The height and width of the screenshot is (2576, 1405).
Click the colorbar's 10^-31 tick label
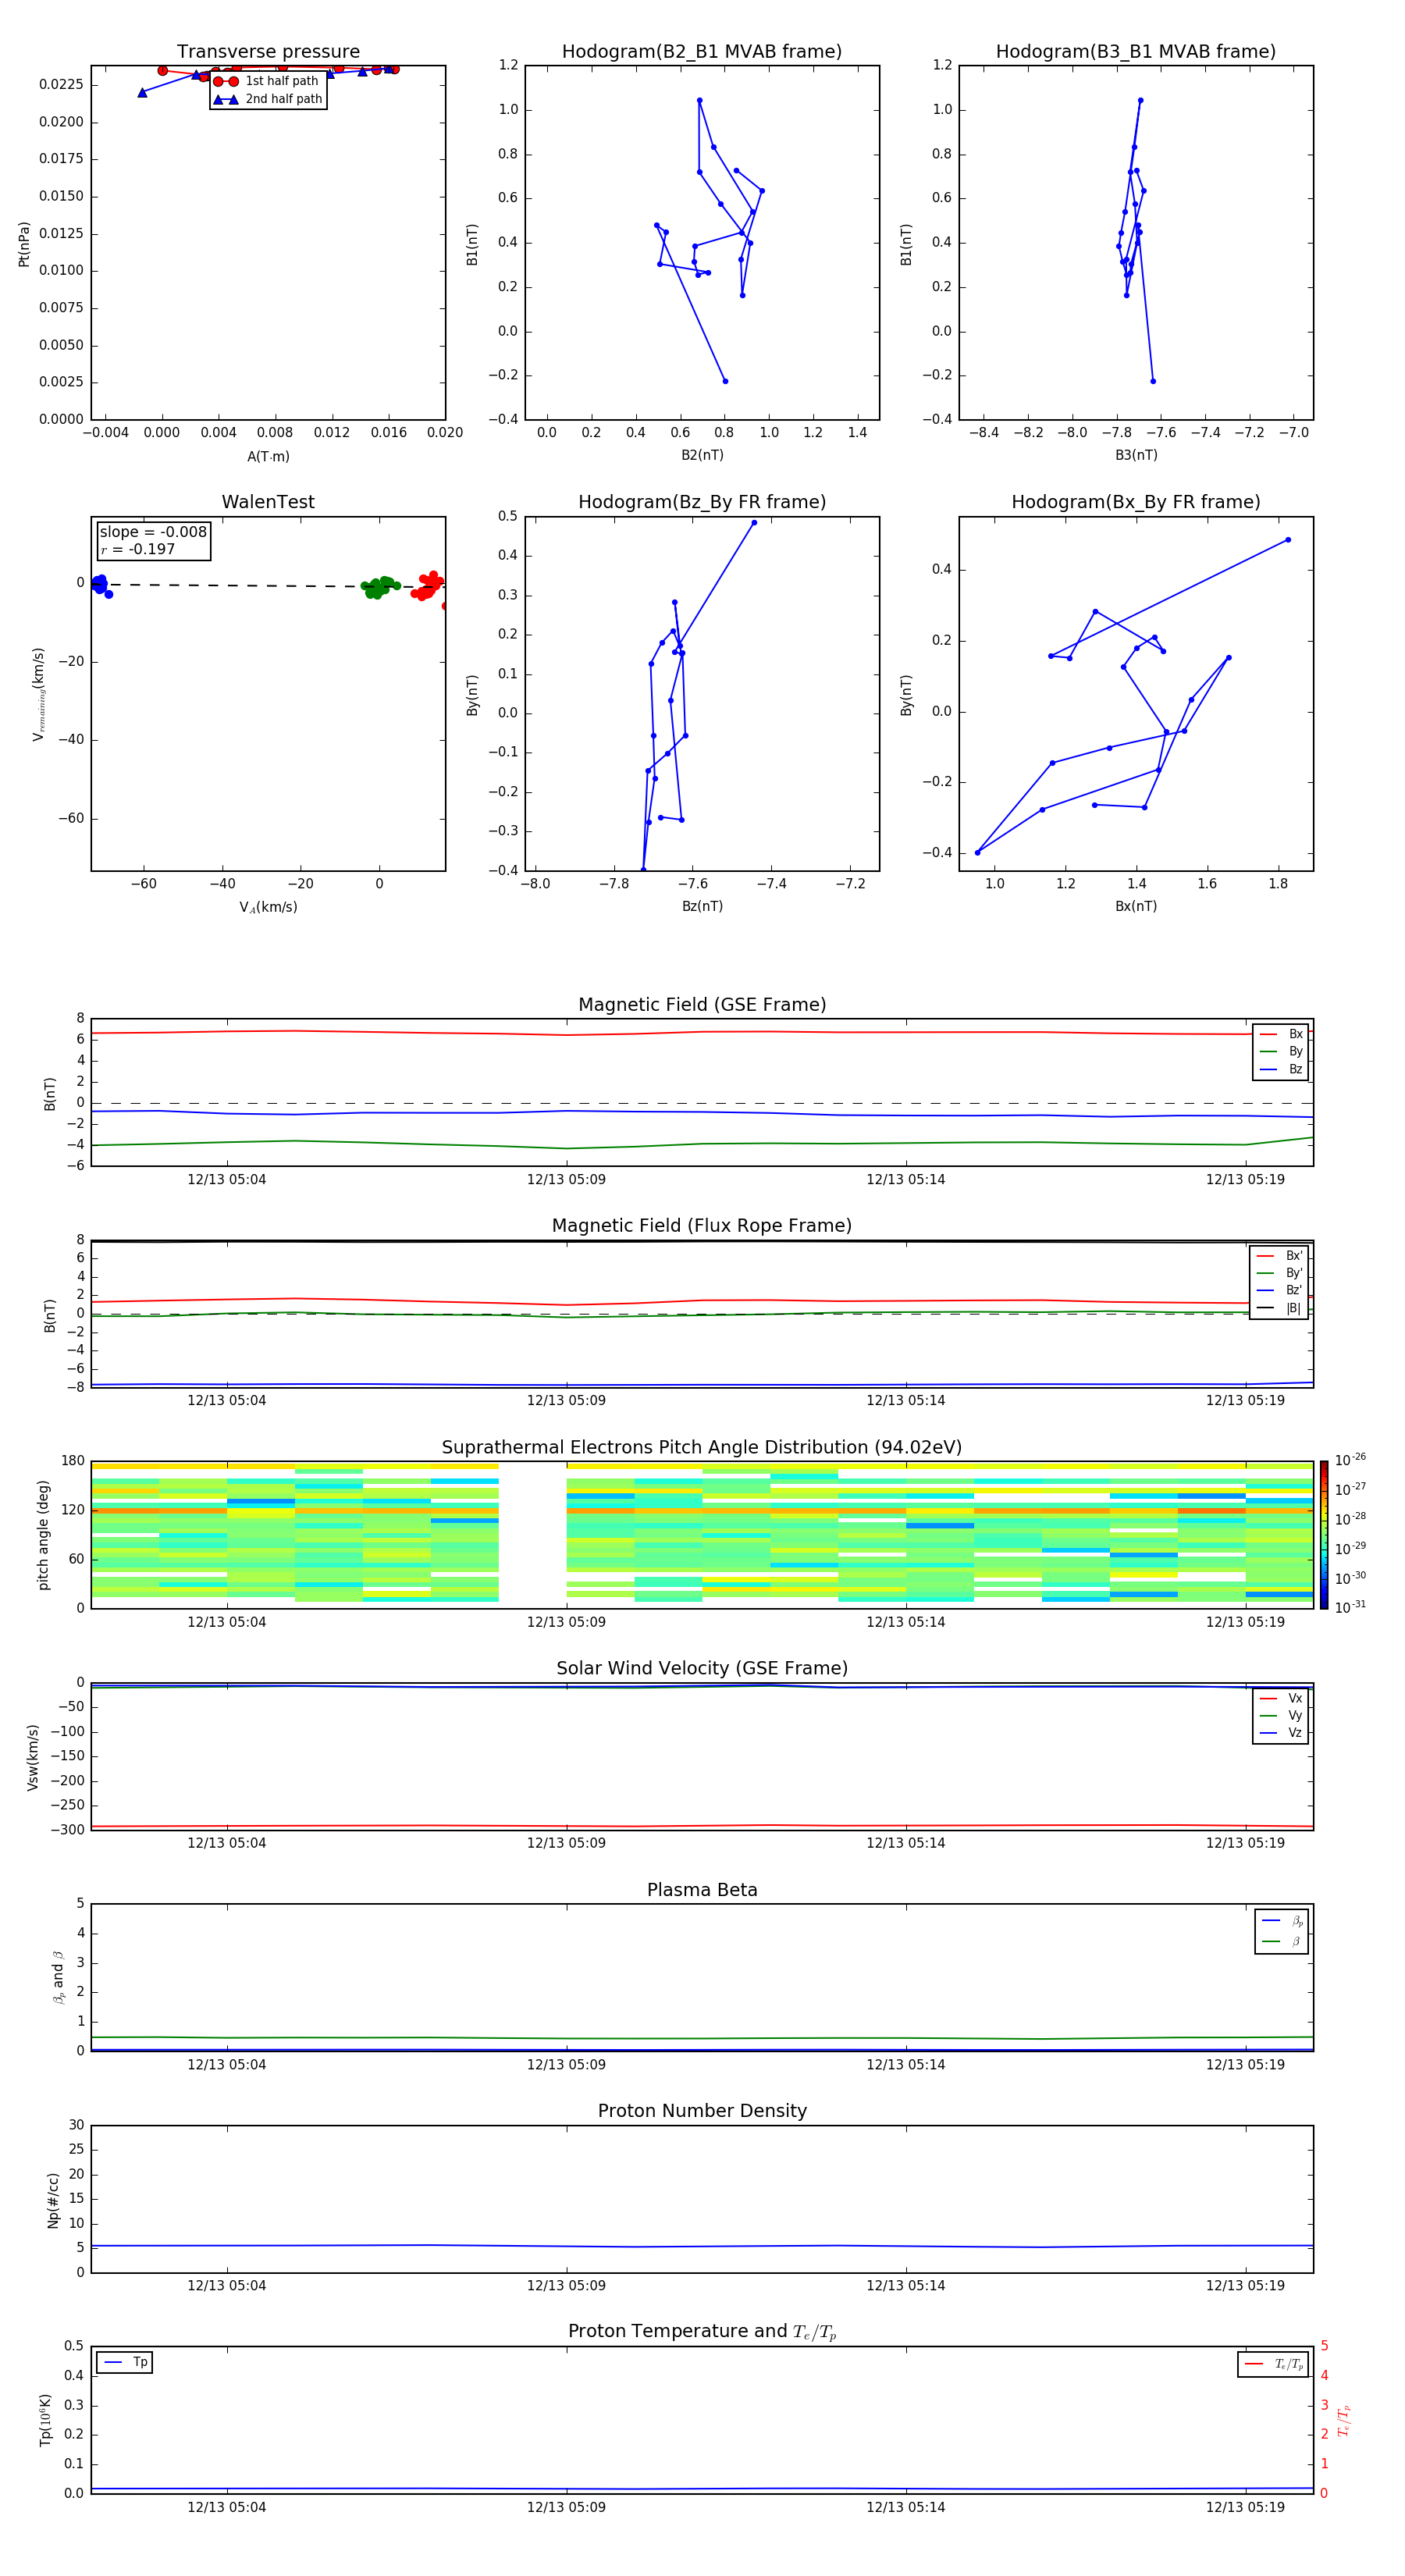(x=1350, y=1607)
